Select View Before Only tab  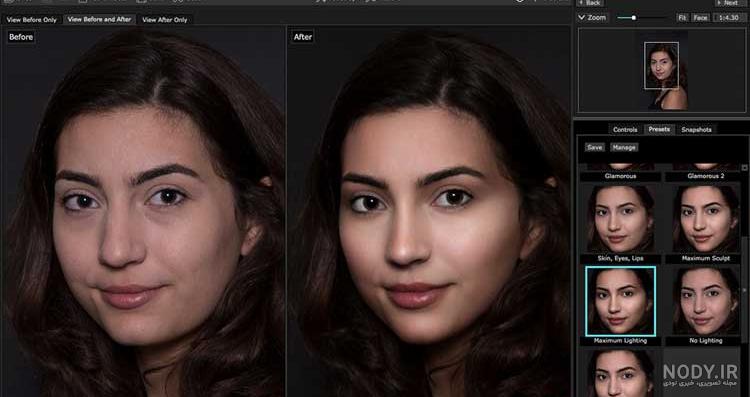(32, 20)
